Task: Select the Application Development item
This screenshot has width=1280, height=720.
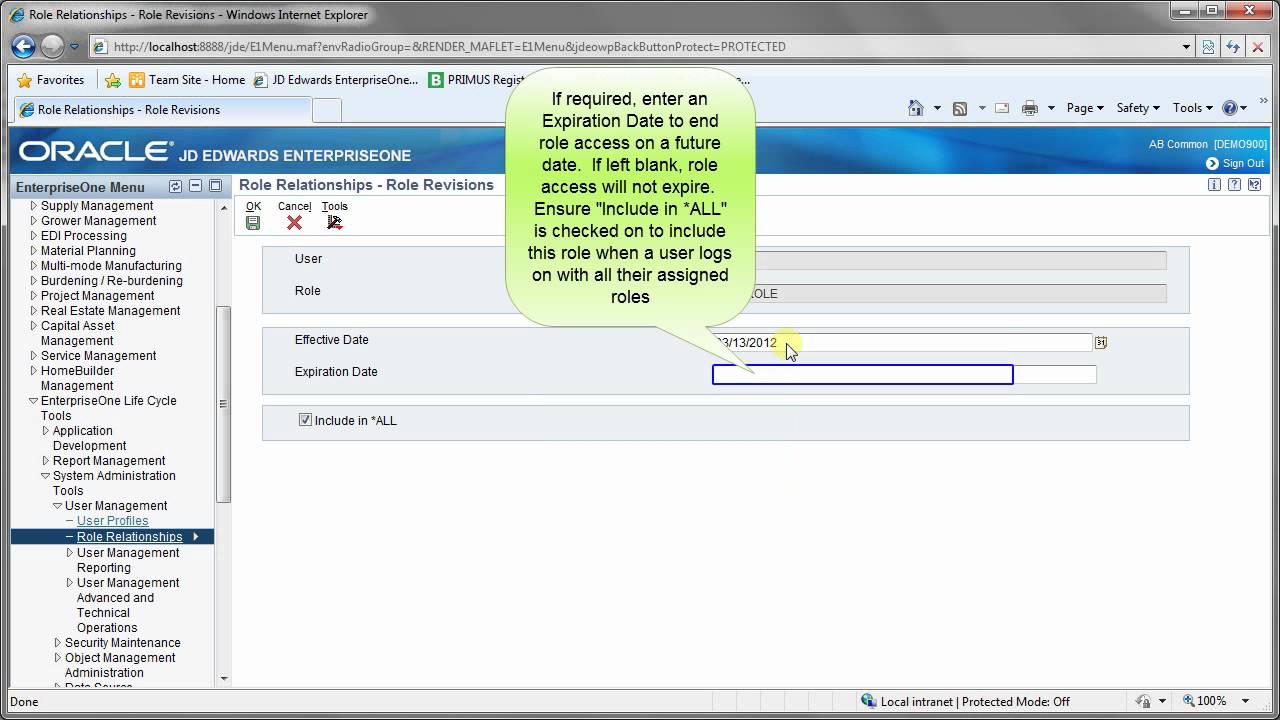Action: 89,438
